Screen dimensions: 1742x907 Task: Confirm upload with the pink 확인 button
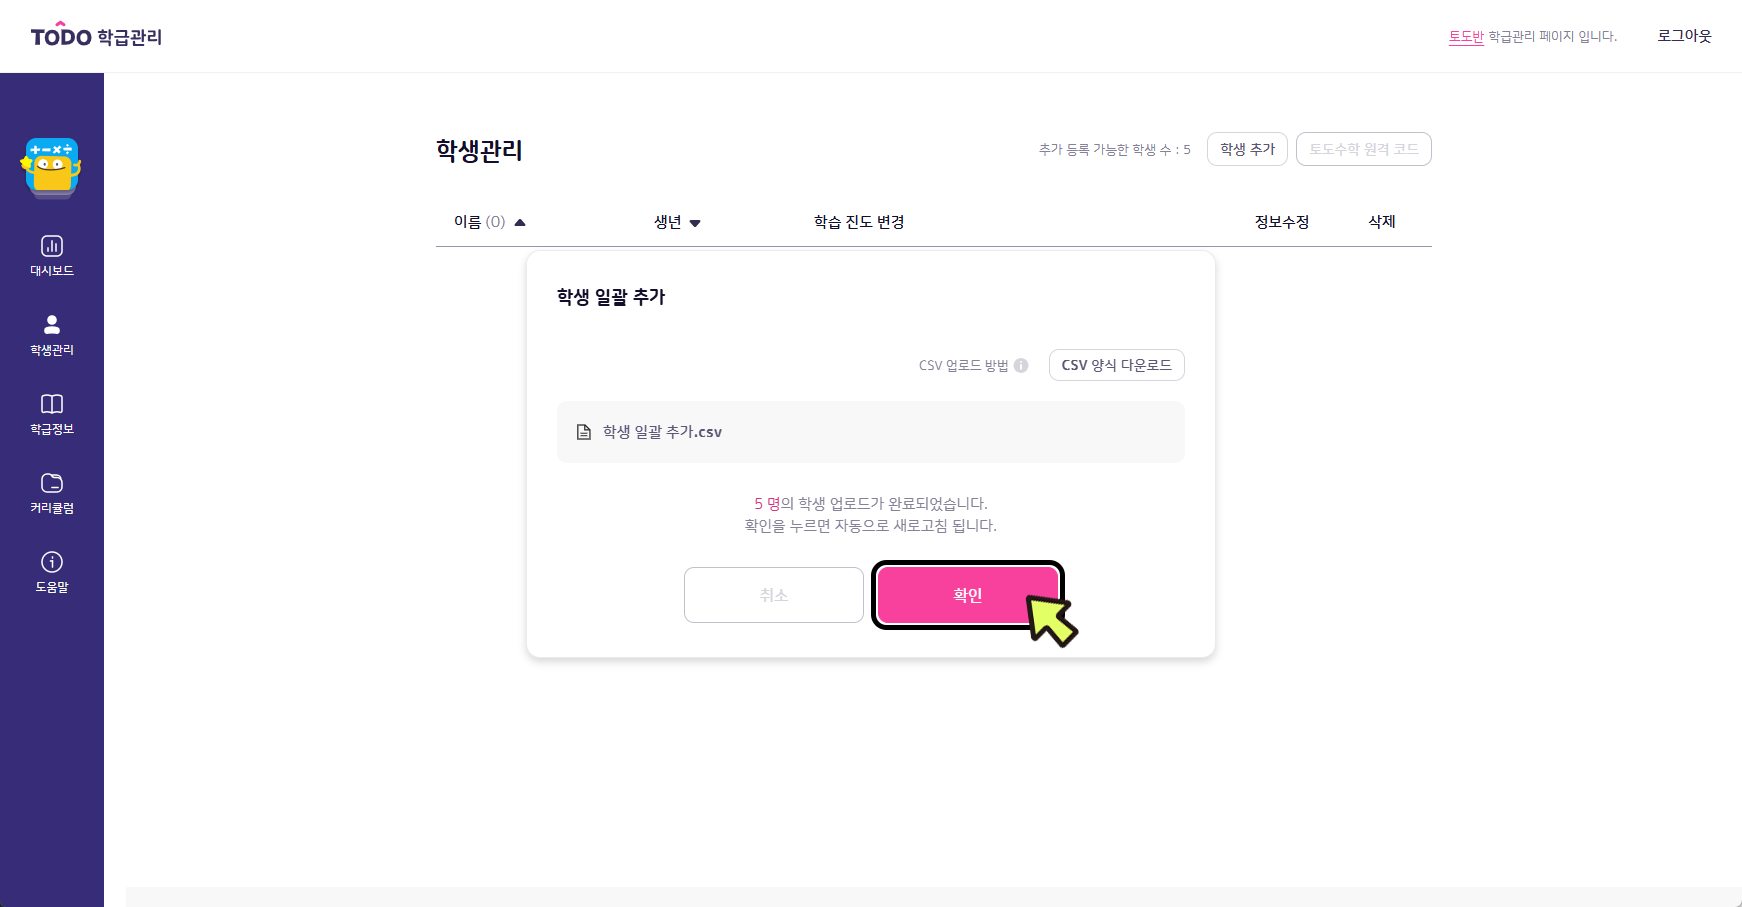pyautogui.click(x=968, y=595)
